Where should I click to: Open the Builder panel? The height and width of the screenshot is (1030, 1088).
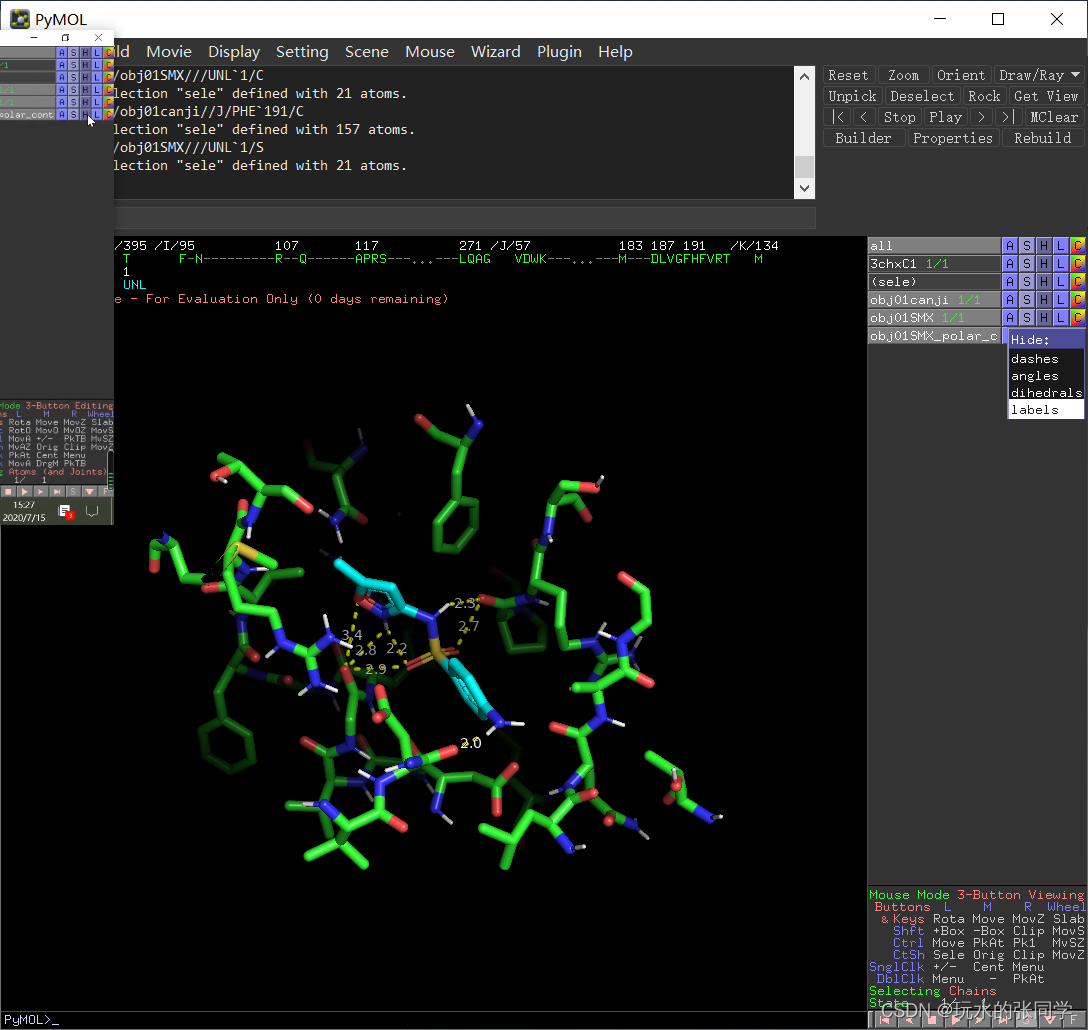click(x=863, y=138)
